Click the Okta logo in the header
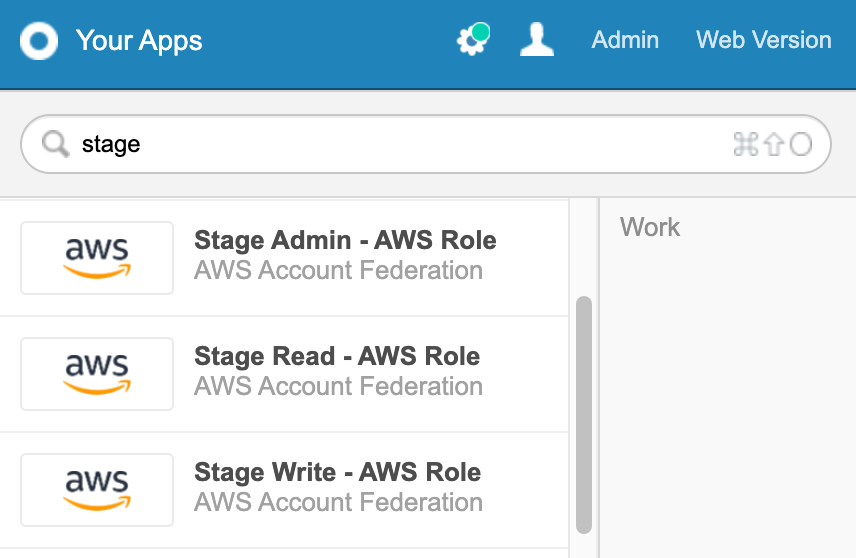856x558 pixels. [x=39, y=41]
